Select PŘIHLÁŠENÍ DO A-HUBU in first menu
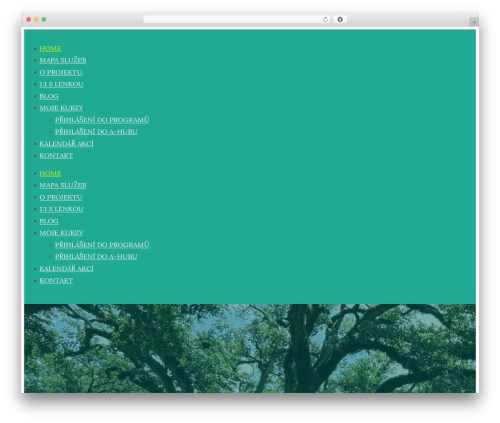This screenshot has height=423, width=500. coord(96,132)
